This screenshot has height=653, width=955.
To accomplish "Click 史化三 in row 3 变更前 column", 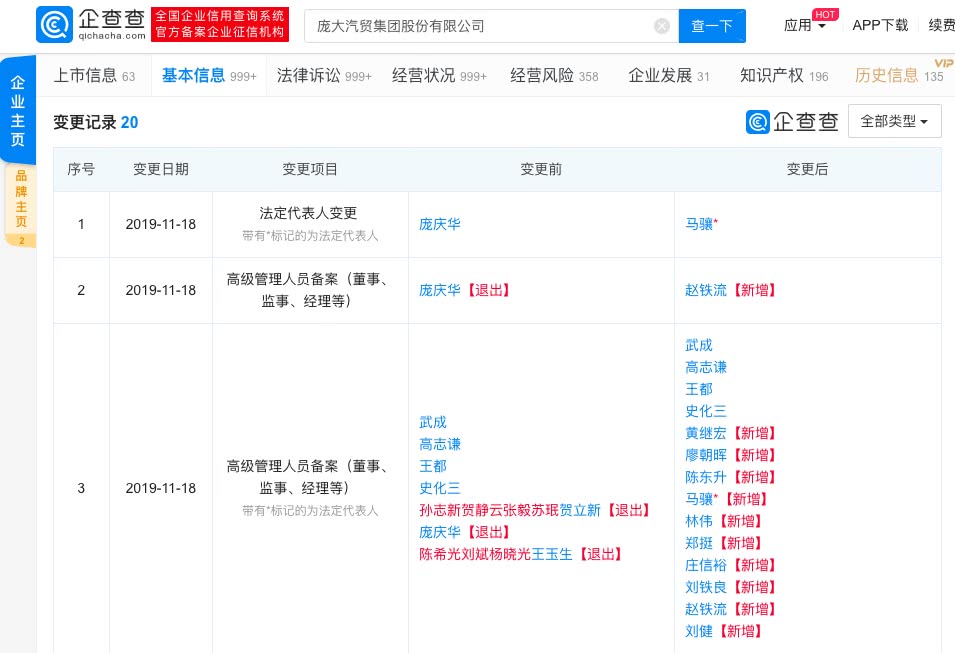I will coord(440,488).
